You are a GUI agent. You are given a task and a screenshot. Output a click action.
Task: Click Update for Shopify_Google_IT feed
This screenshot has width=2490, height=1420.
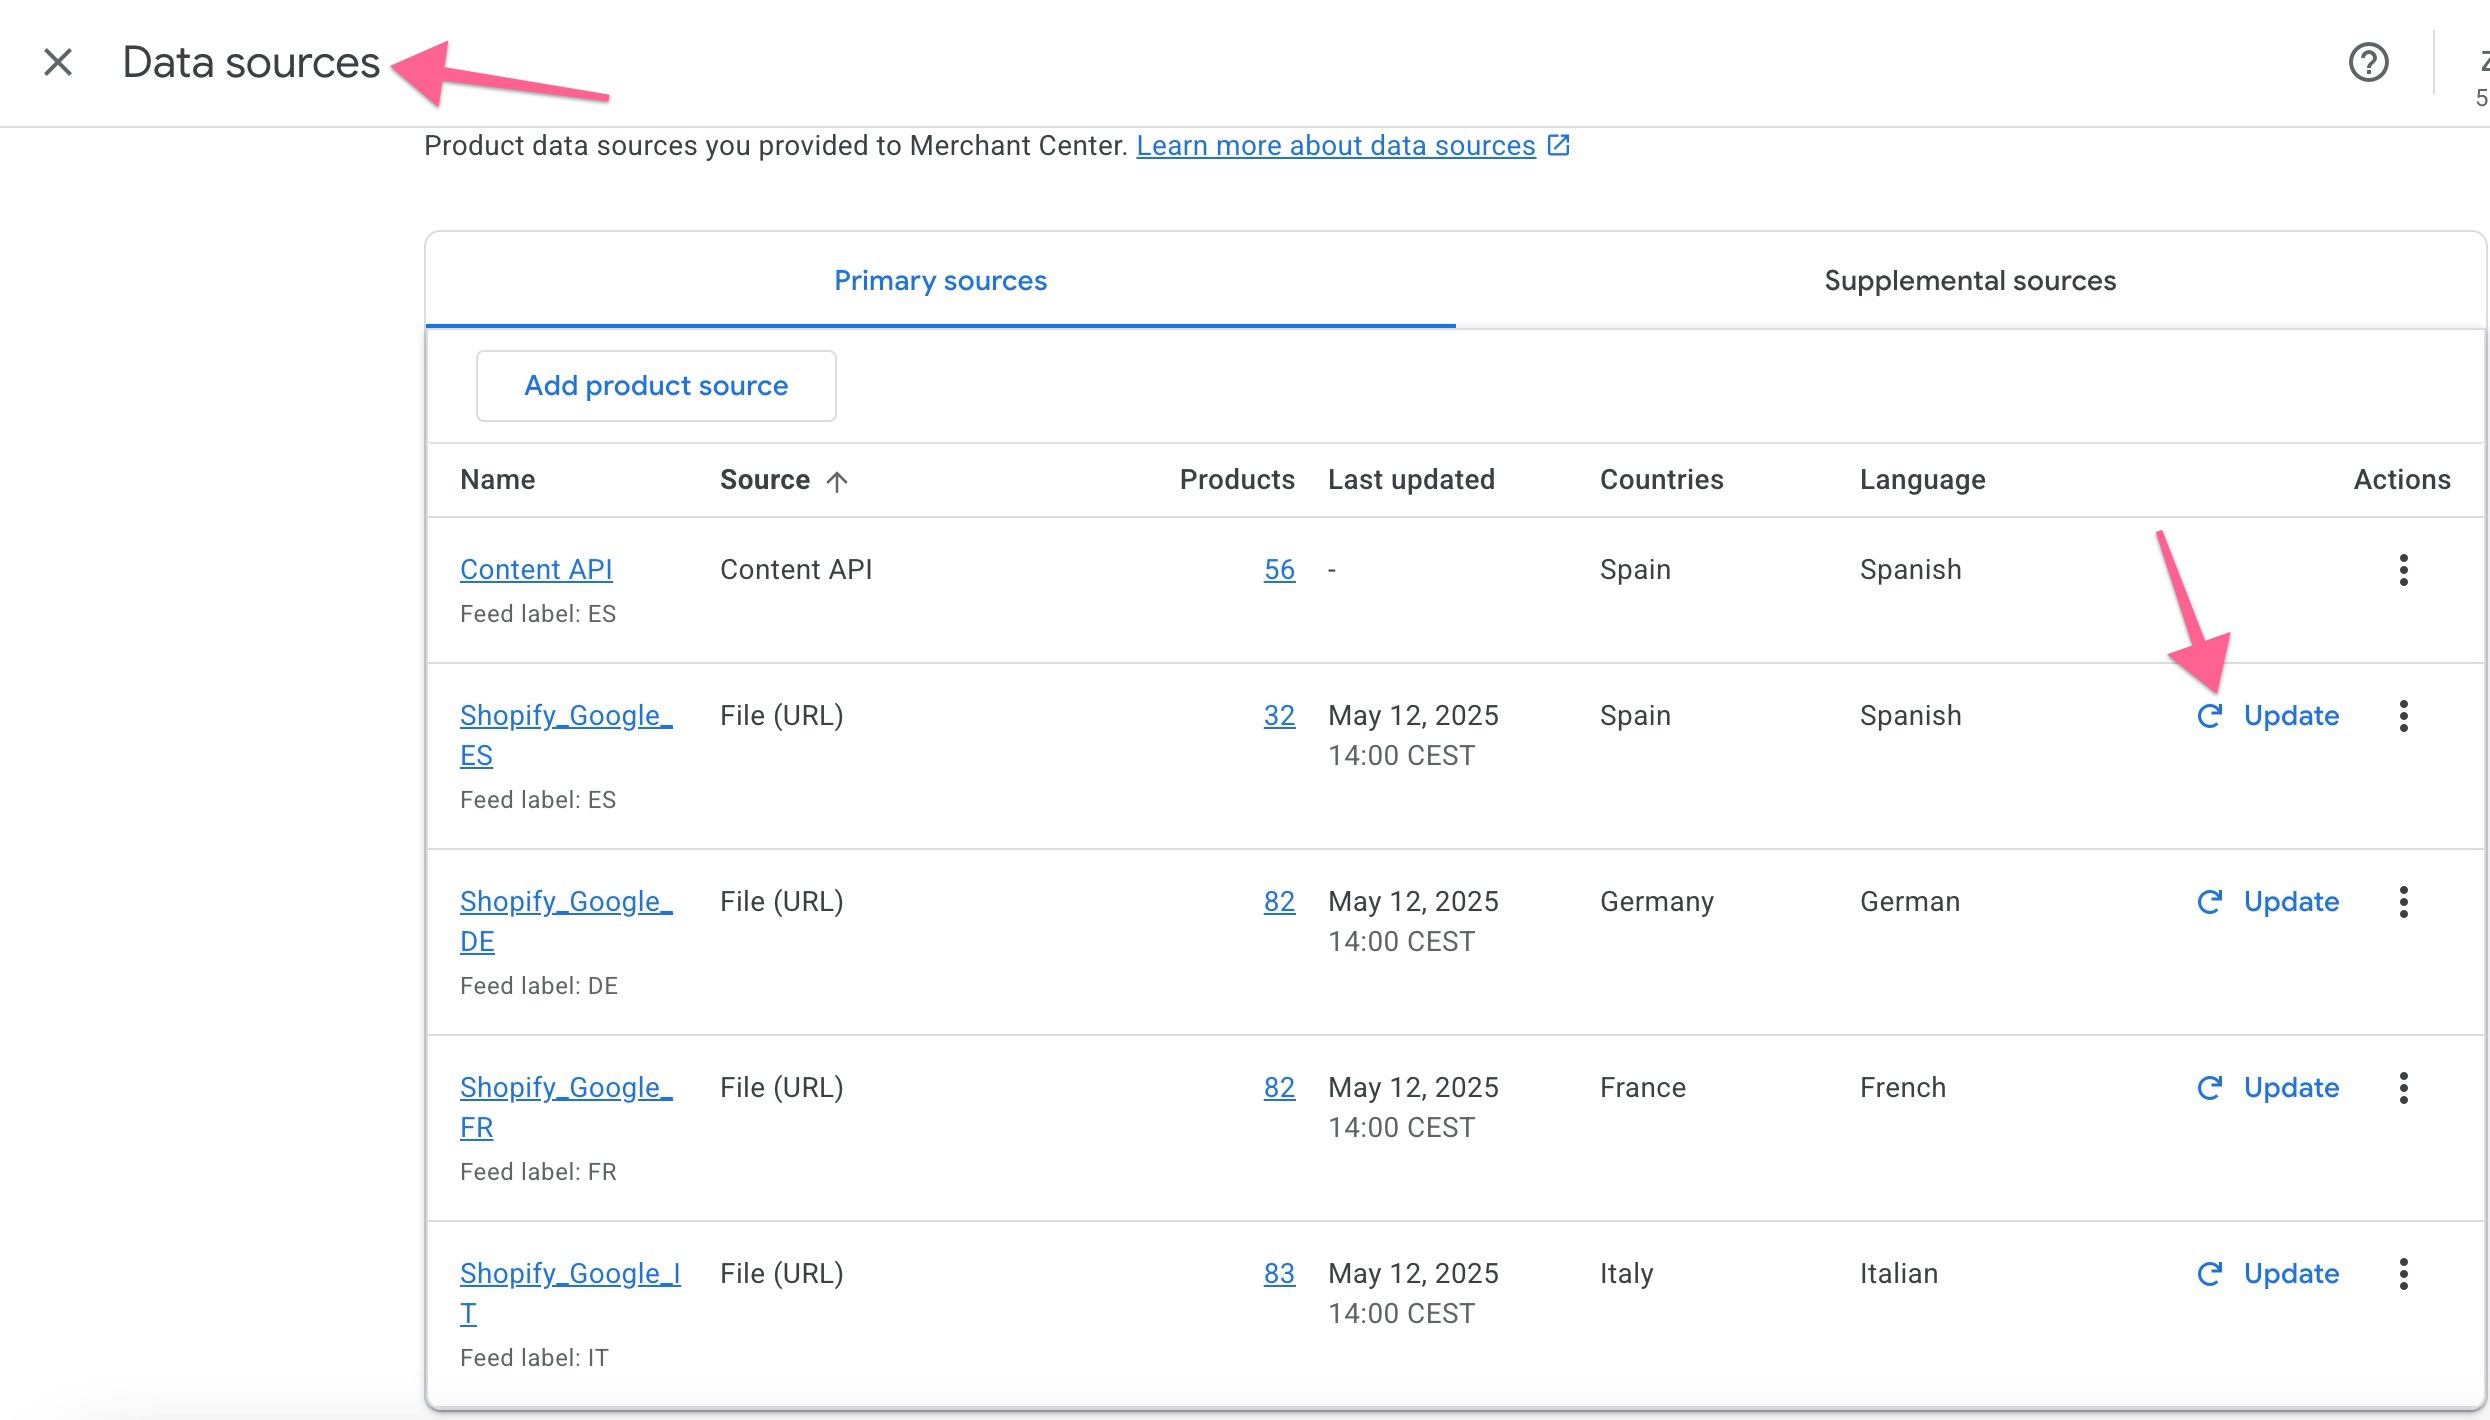[x=2291, y=1273]
